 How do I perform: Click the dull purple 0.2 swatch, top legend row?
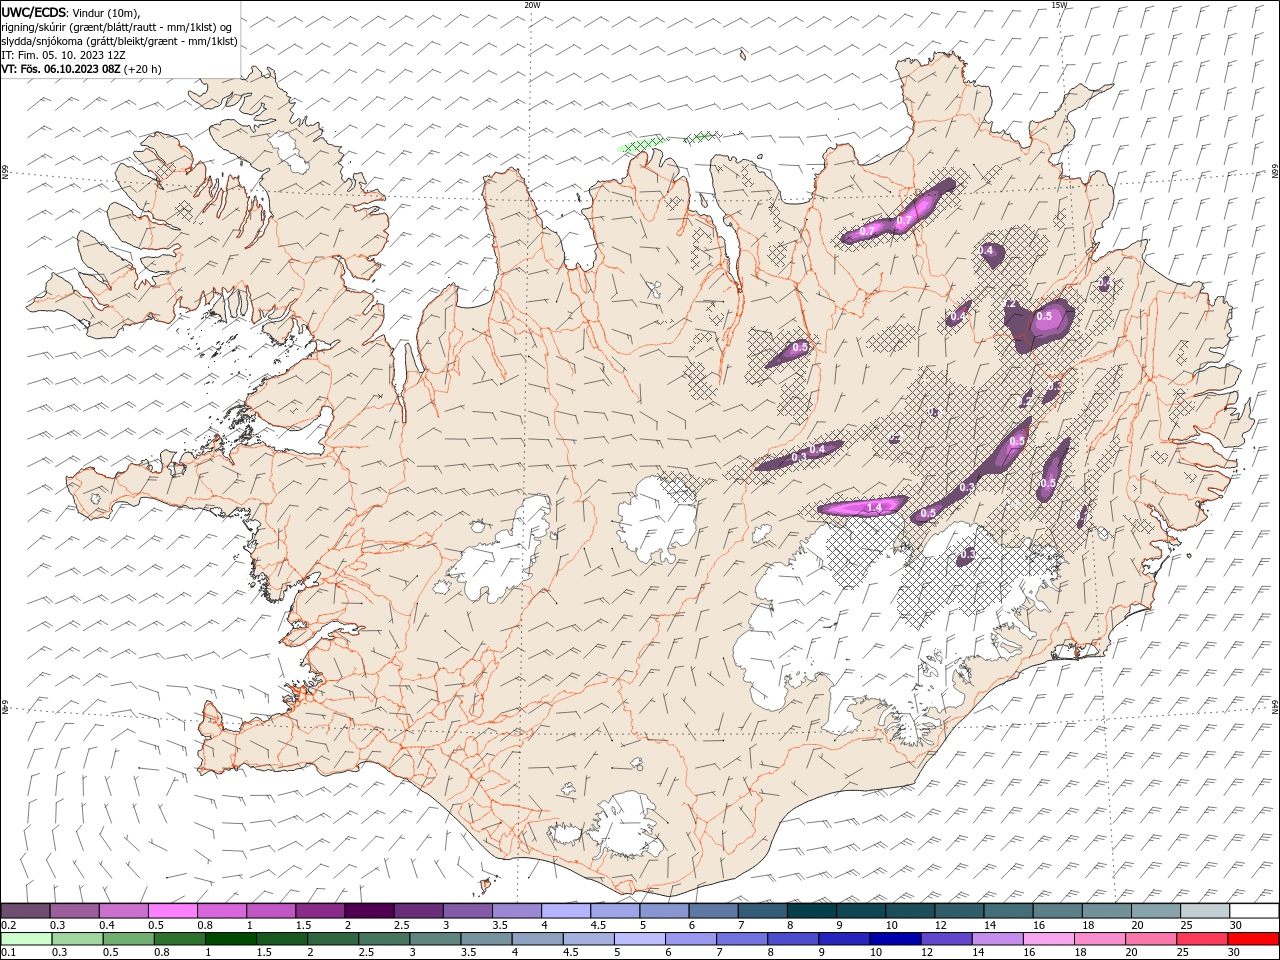point(25,911)
